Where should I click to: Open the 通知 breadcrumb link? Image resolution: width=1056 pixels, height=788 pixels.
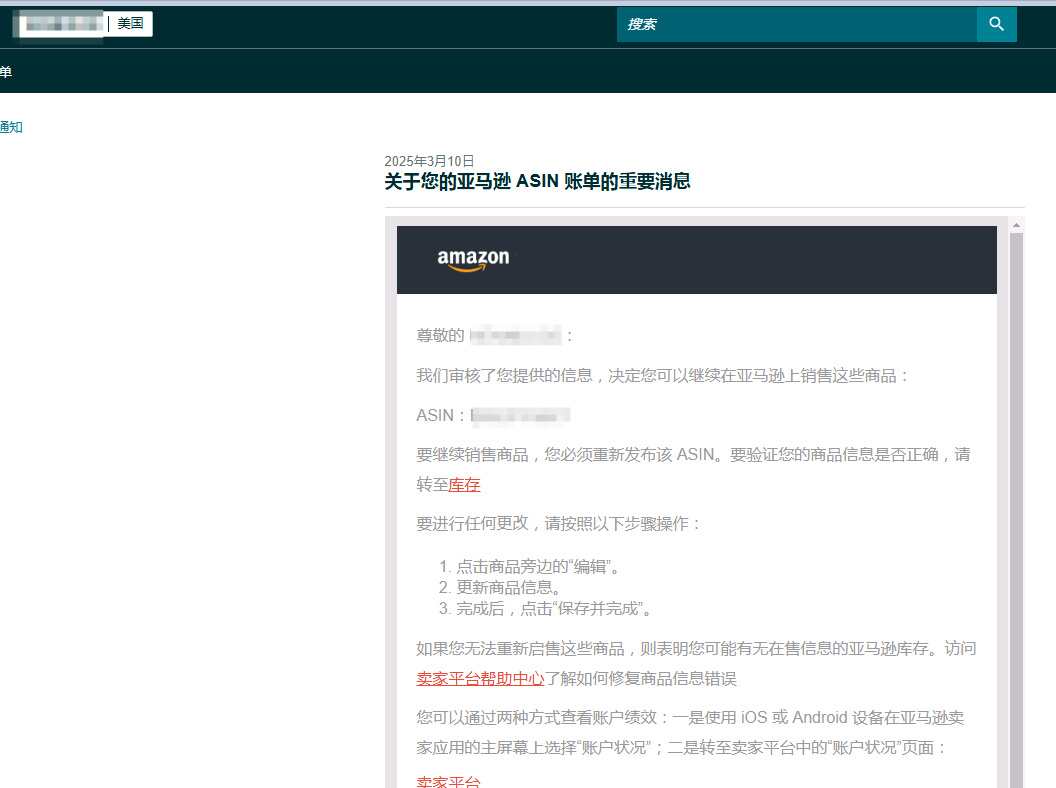point(11,127)
